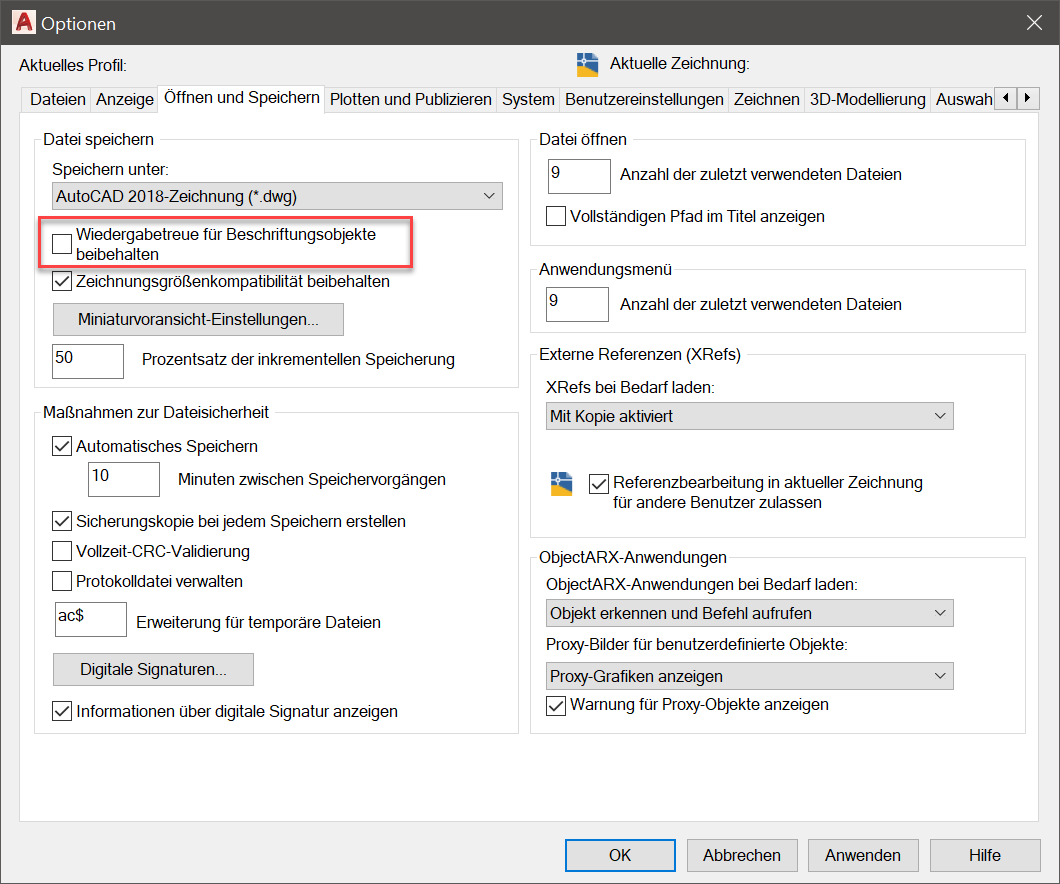This screenshot has width=1060, height=884.
Task: Click the Anwenden button
Action: pyautogui.click(x=863, y=855)
